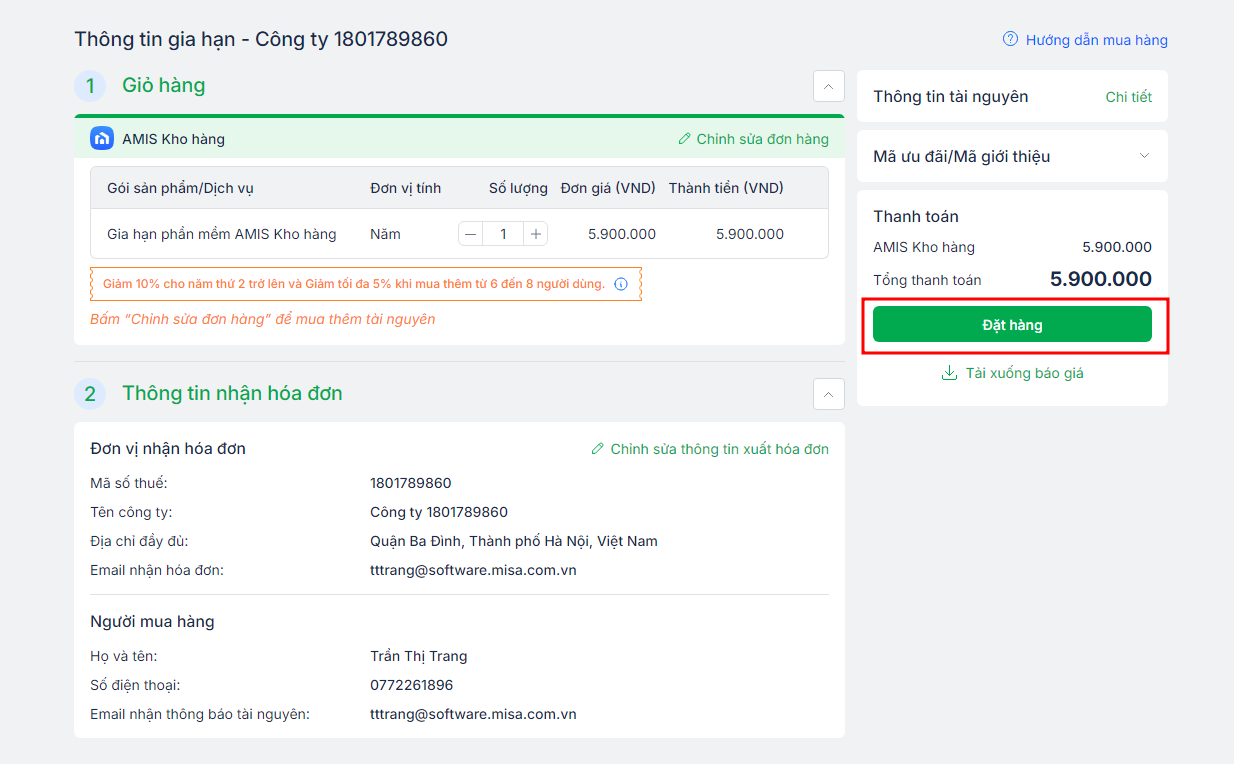This screenshot has height=764, width=1234.
Task: Click the Thanh toán panel heading
Action: tap(916, 217)
